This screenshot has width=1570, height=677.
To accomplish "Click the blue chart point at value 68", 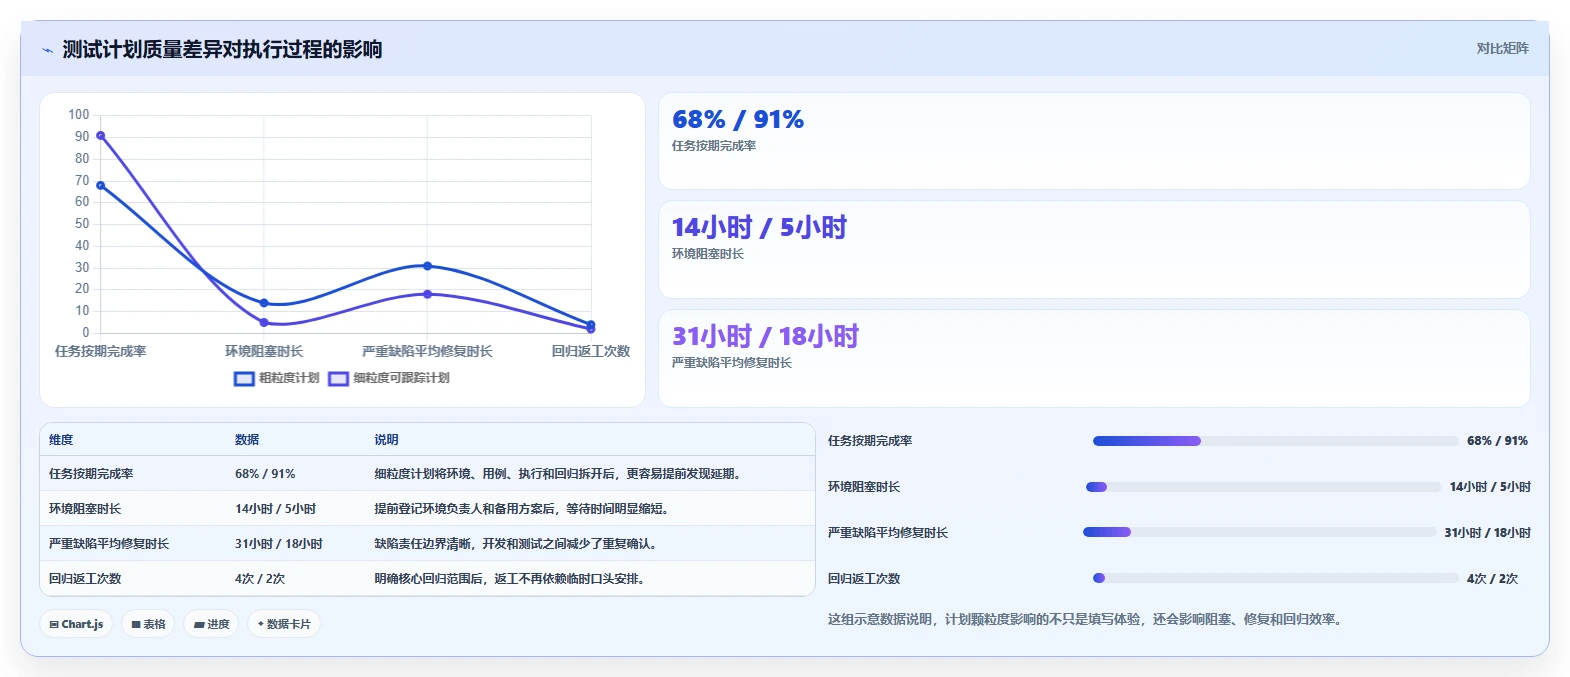I will 100,186.
